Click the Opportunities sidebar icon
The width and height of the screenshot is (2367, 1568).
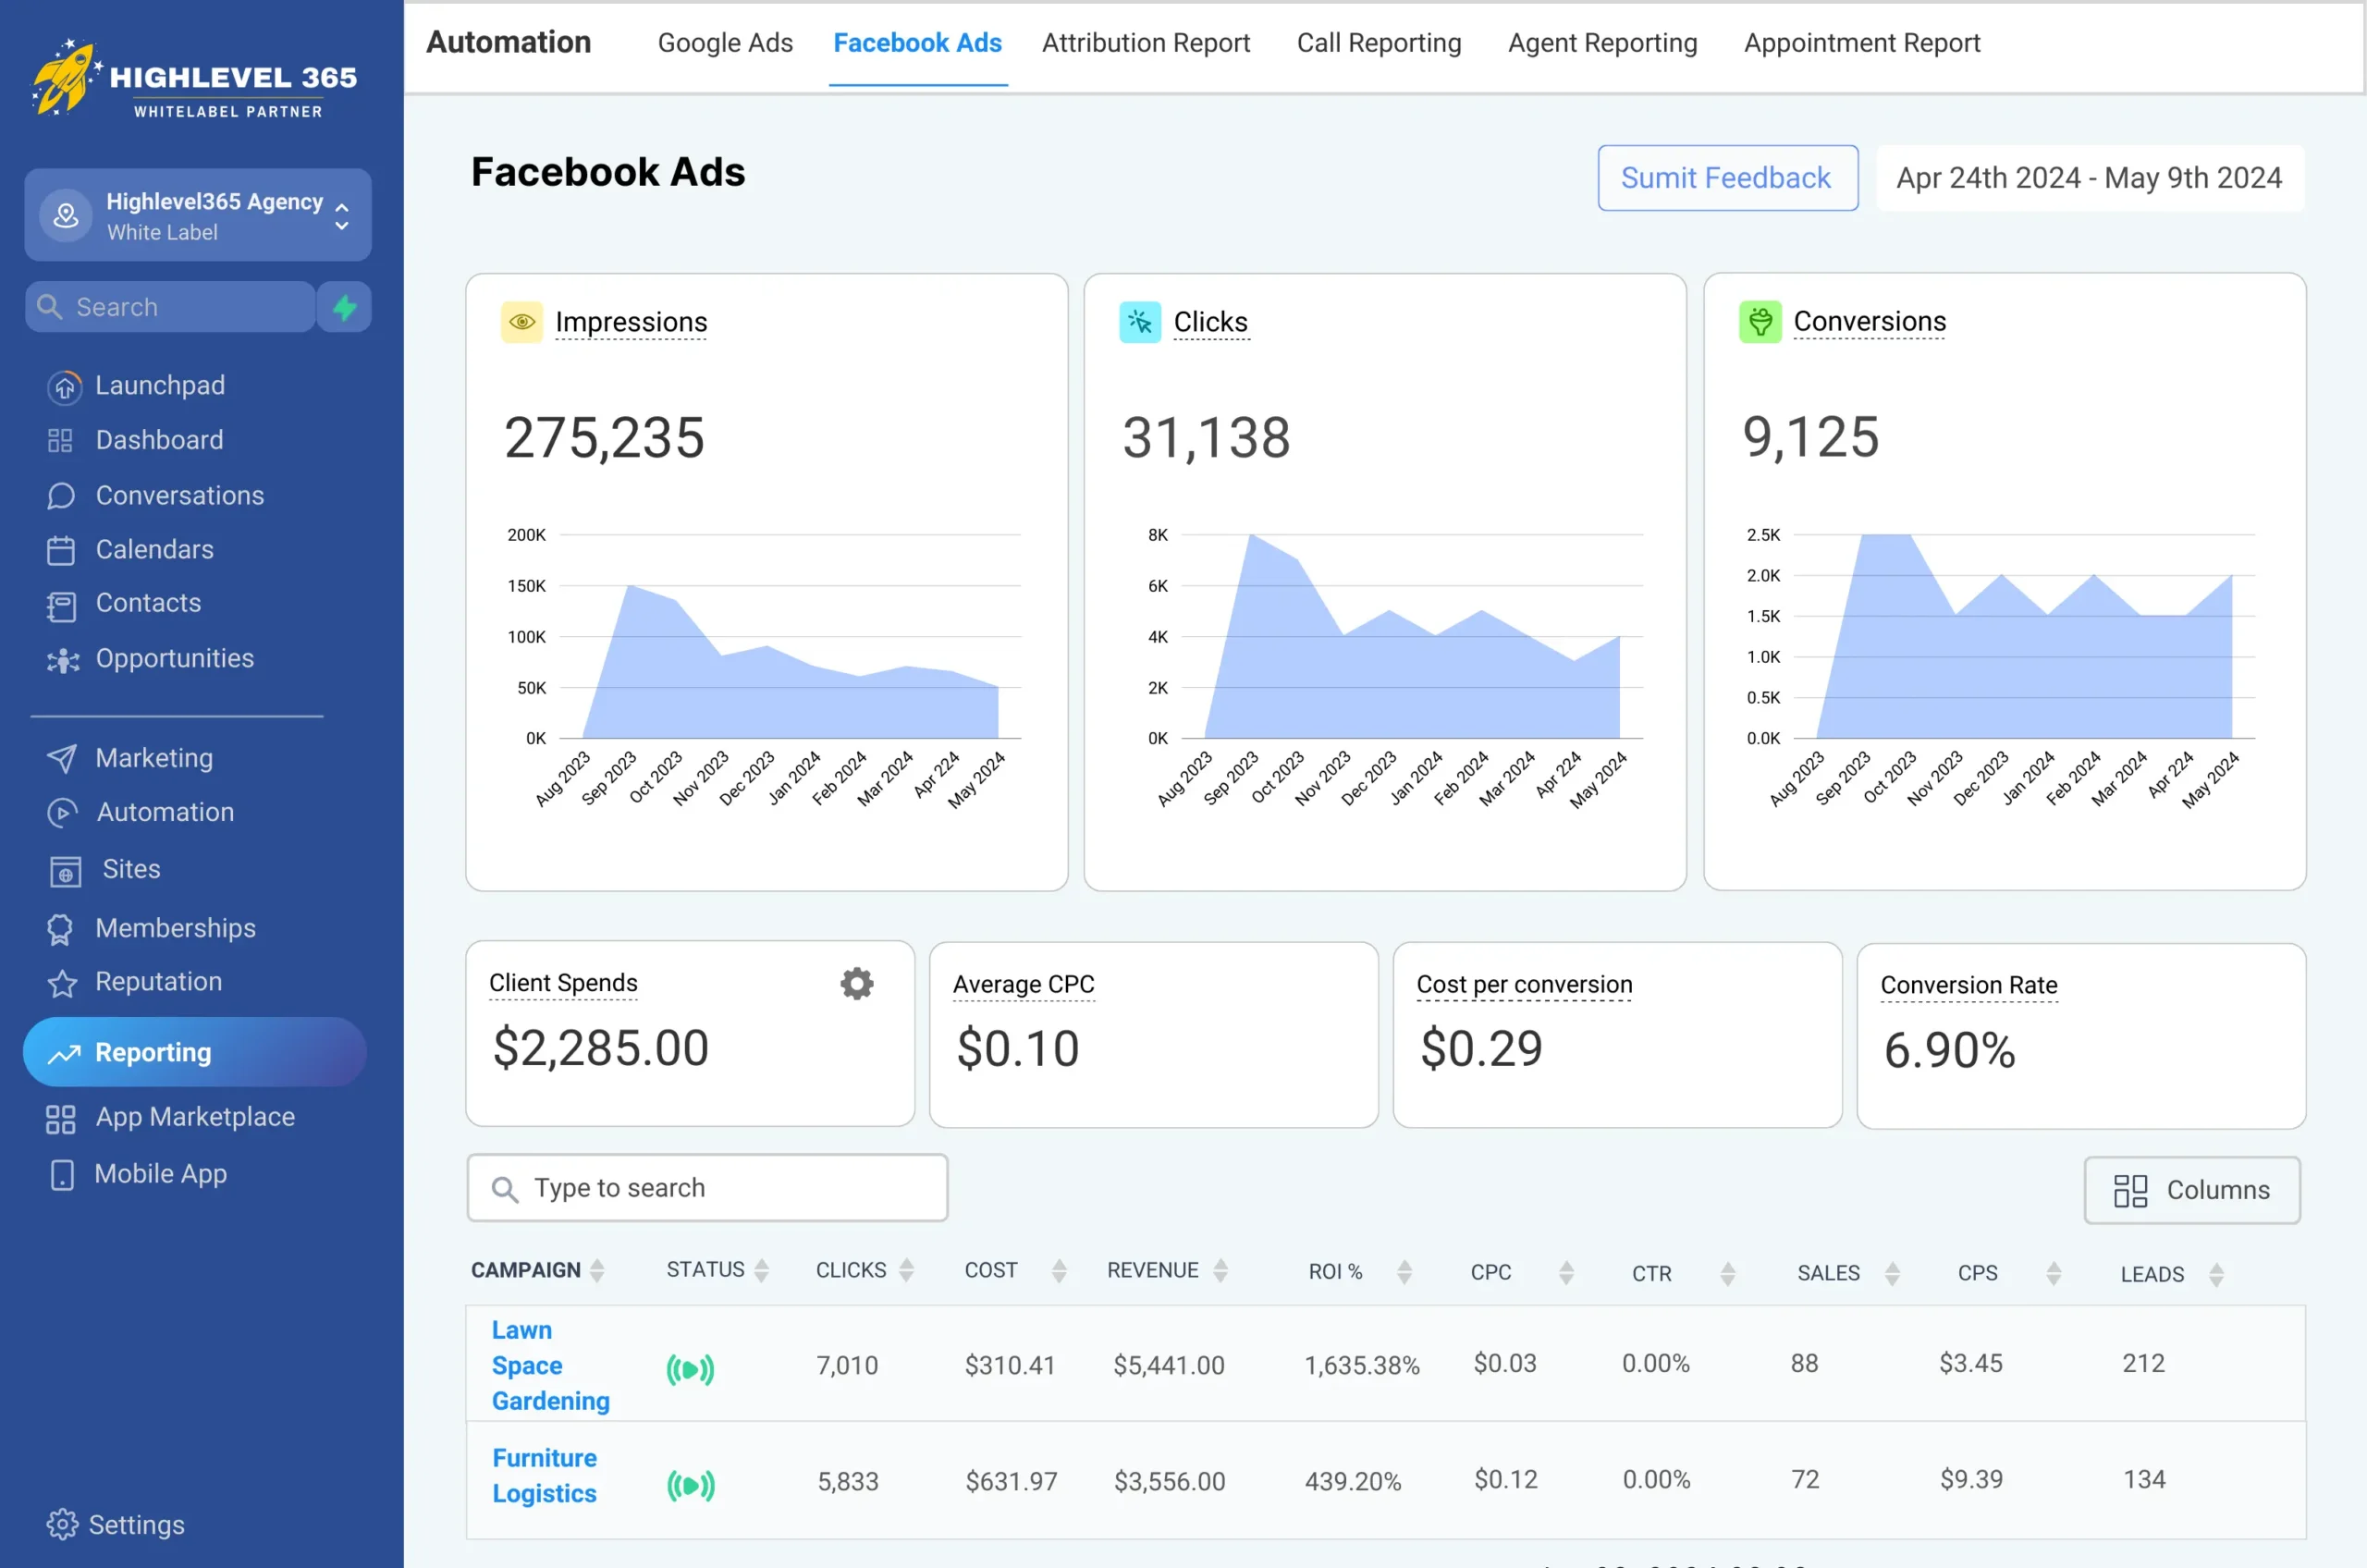click(62, 660)
